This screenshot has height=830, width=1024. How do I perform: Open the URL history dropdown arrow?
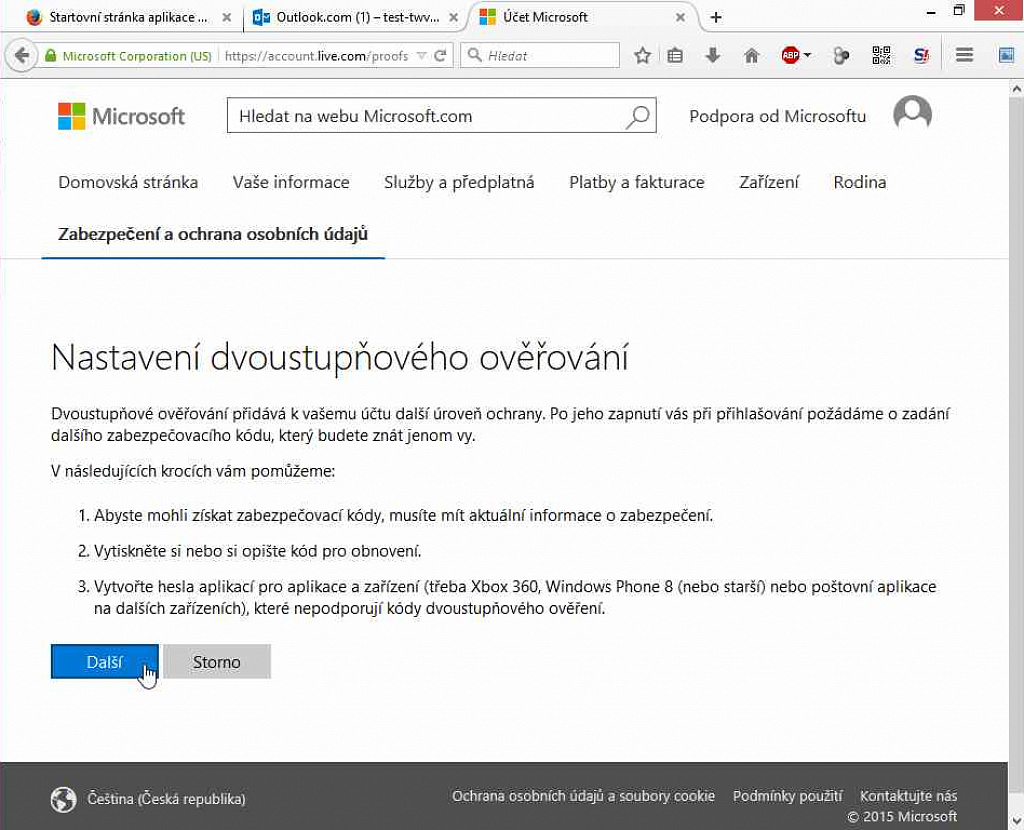click(422, 56)
